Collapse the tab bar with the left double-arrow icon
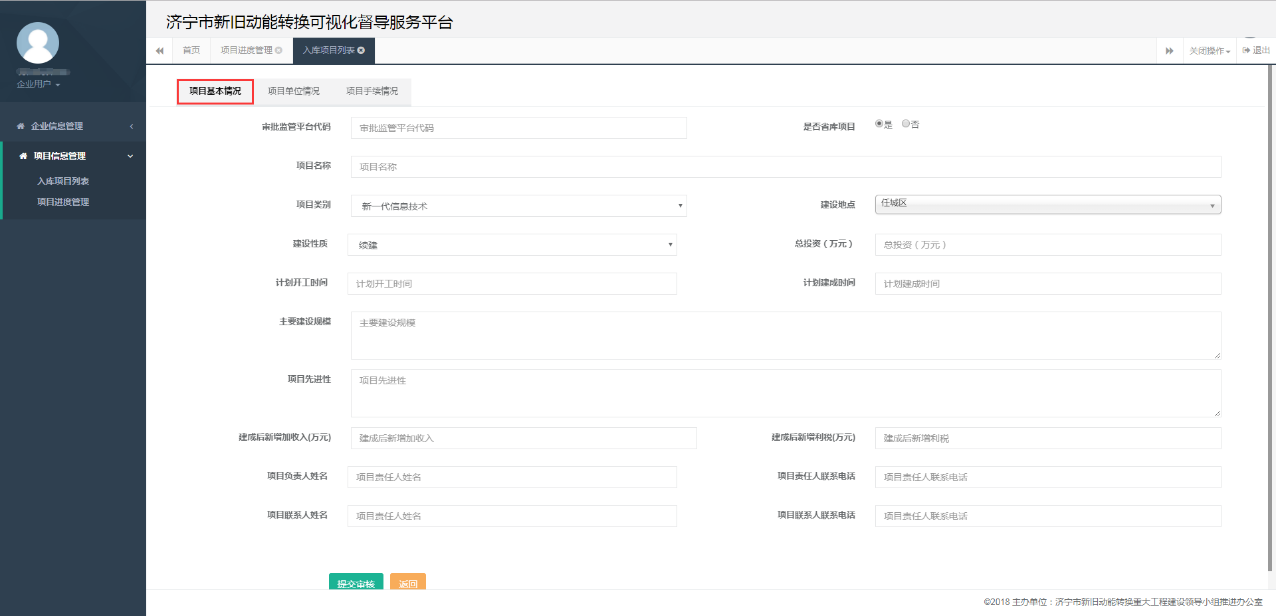1276x616 pixels. 160,49
